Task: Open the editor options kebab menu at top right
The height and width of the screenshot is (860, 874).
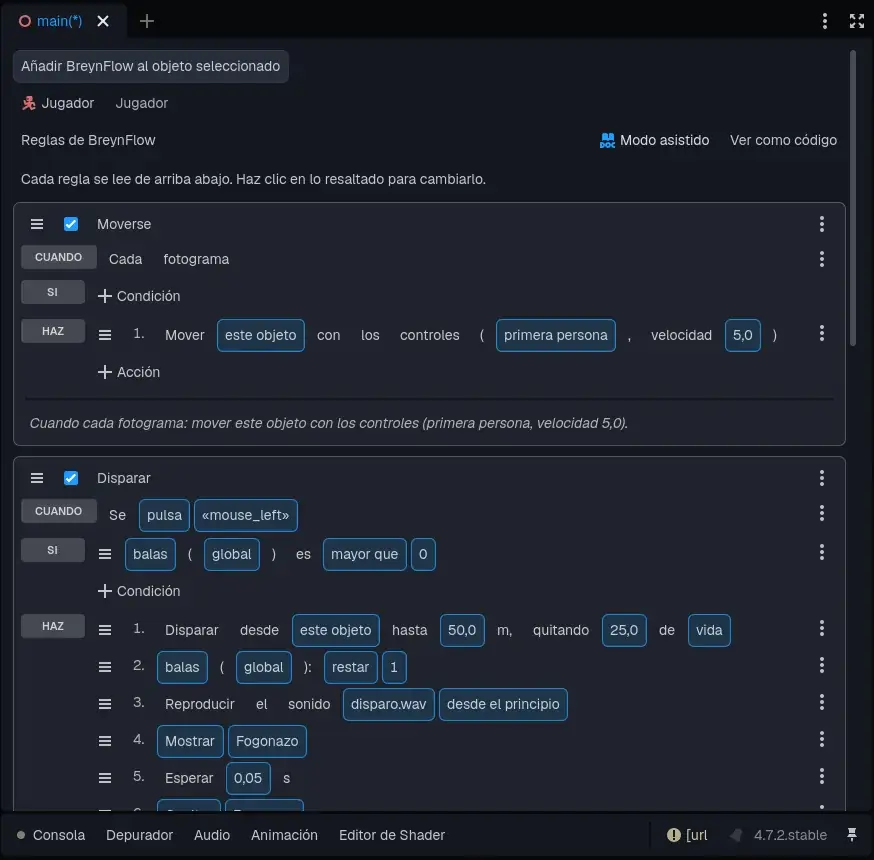Action: click(824, 21)
